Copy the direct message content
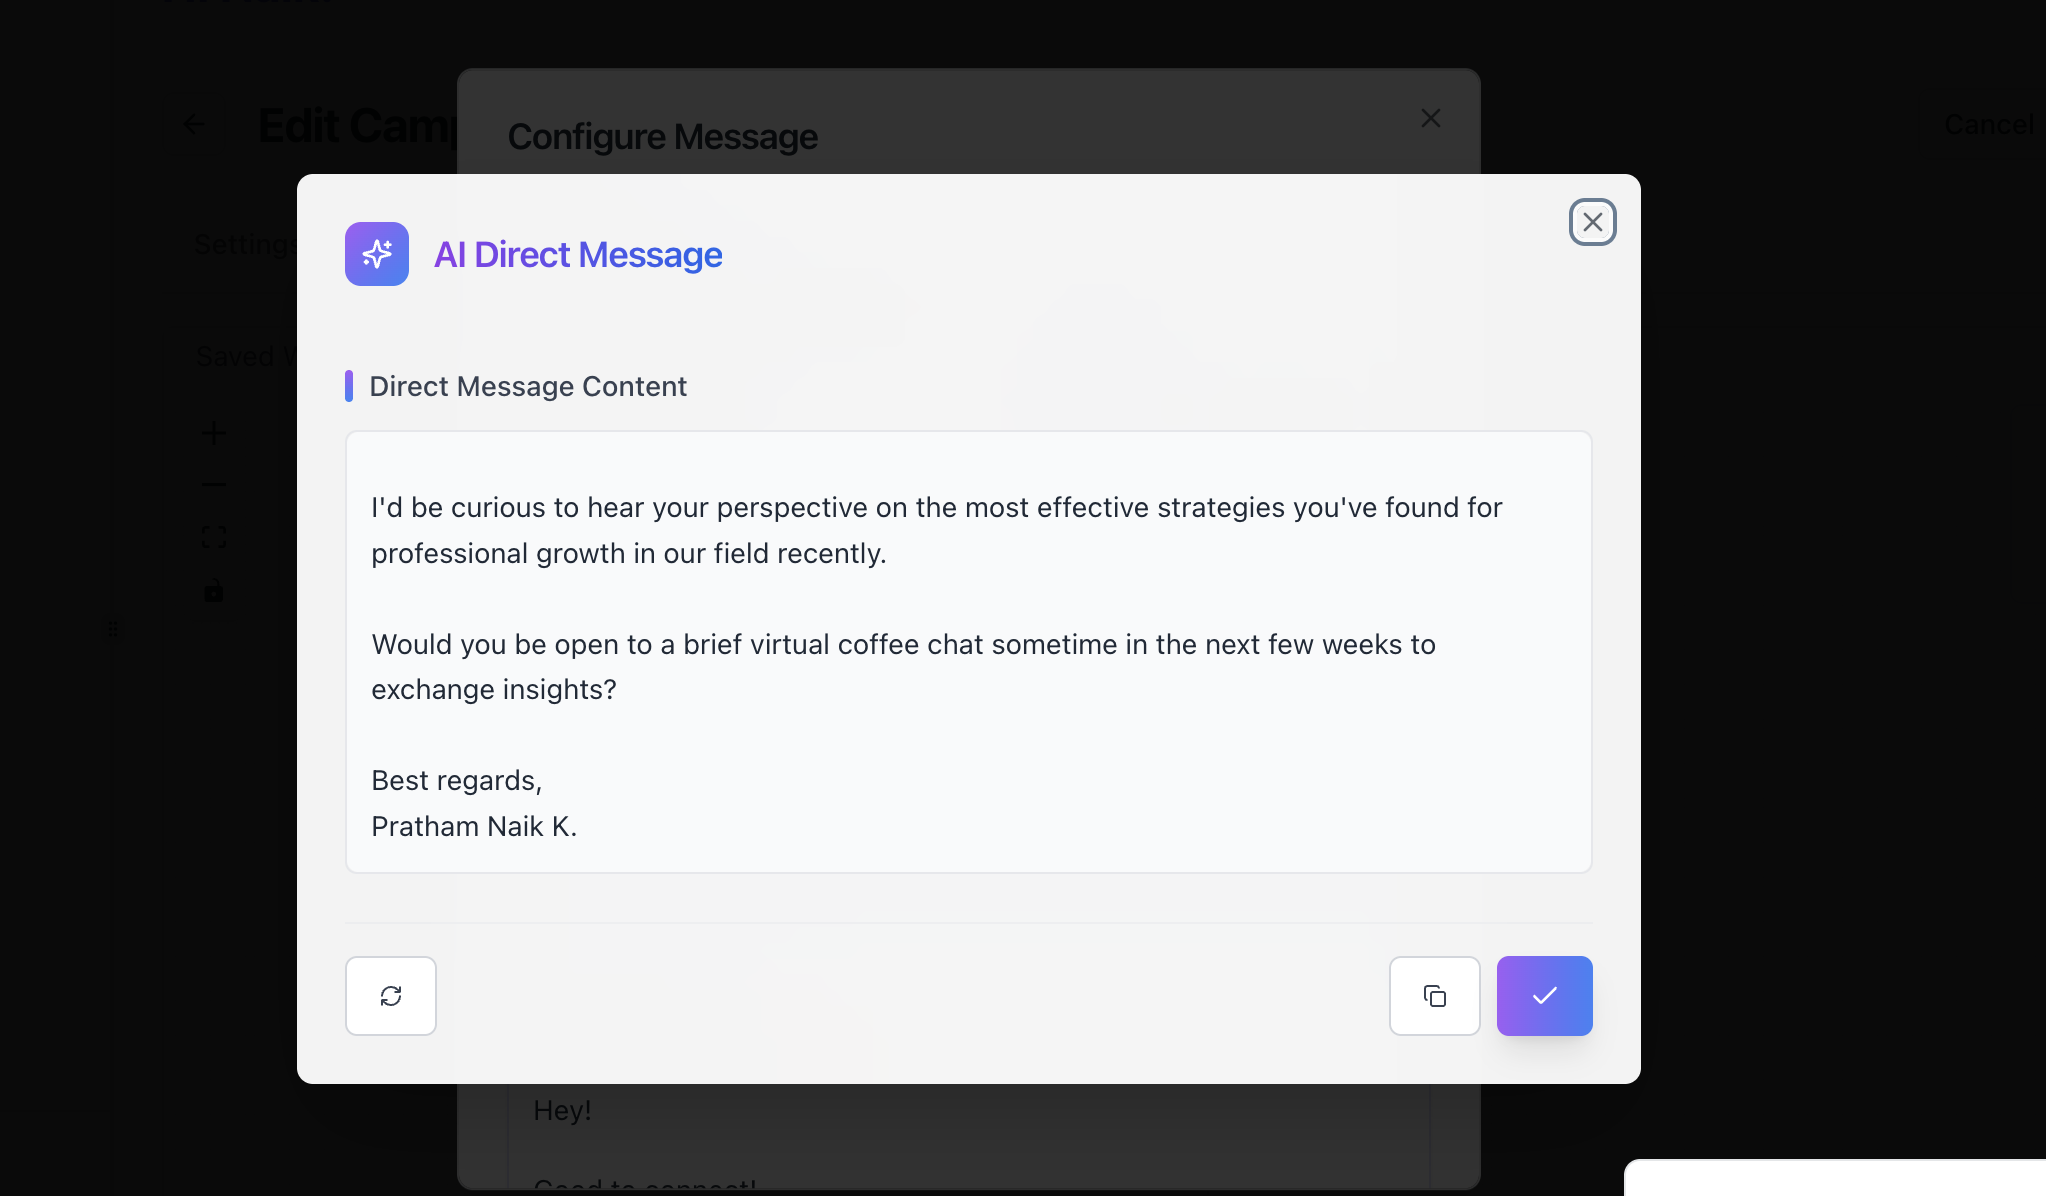 [1434, 995]
